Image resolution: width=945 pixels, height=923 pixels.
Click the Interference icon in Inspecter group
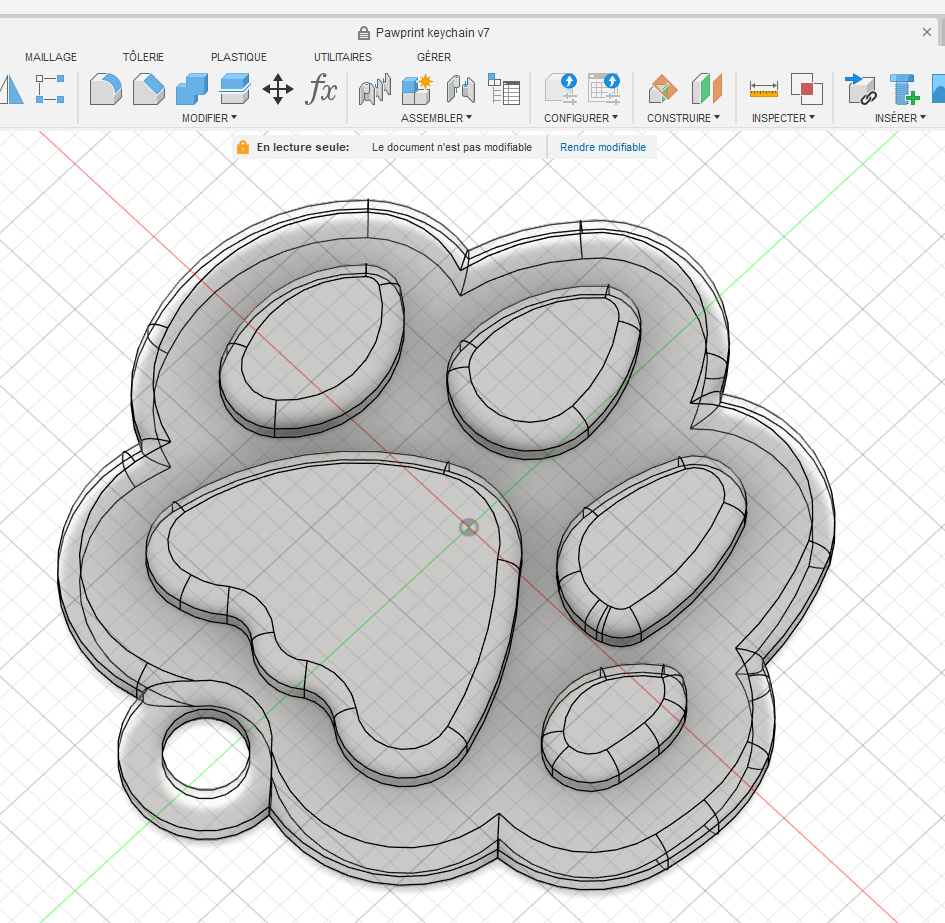(x=806, y=89)
